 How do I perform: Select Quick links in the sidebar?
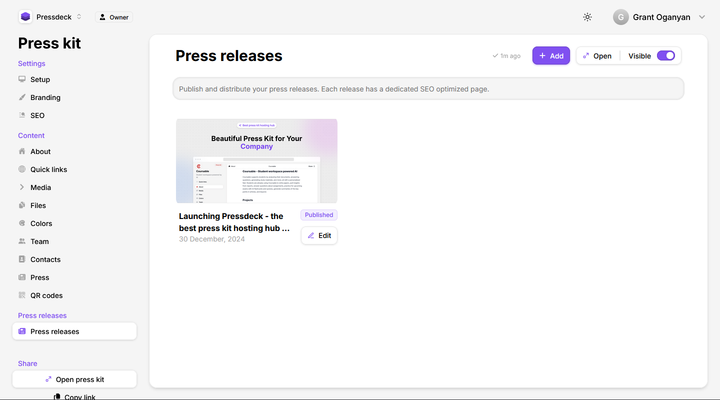click(48, 170)
